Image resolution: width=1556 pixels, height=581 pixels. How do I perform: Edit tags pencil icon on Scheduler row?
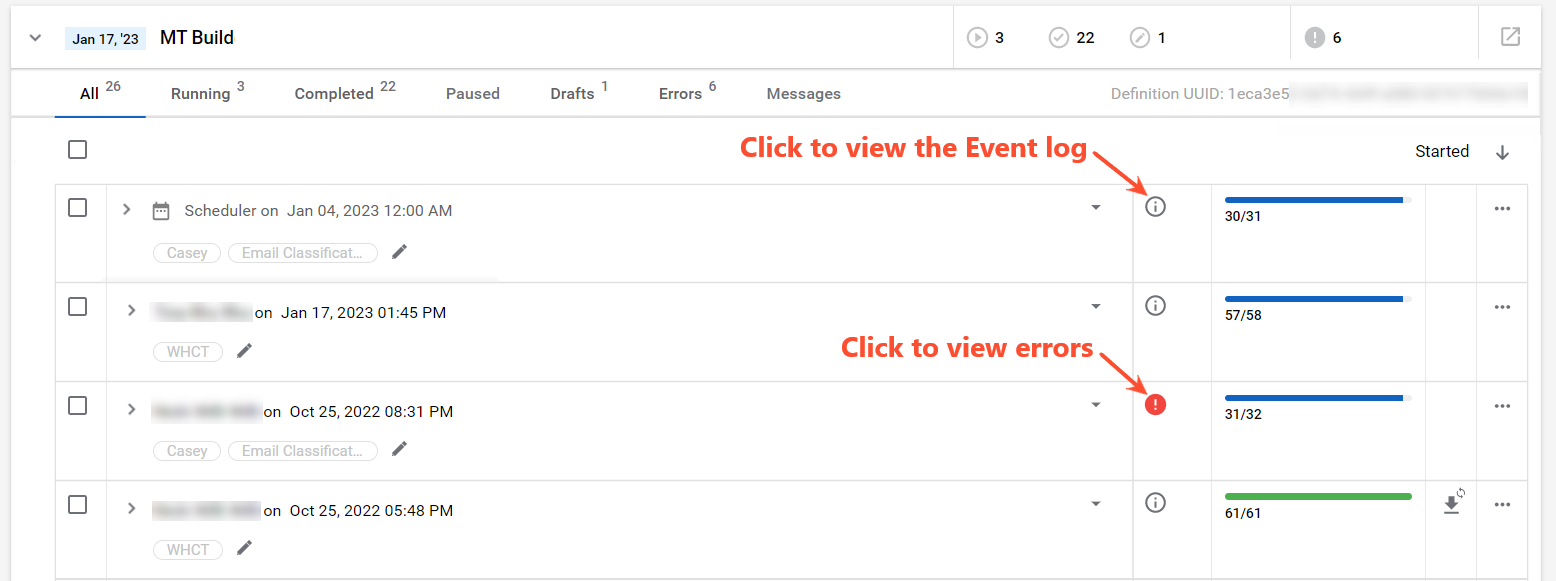(400, 252)
